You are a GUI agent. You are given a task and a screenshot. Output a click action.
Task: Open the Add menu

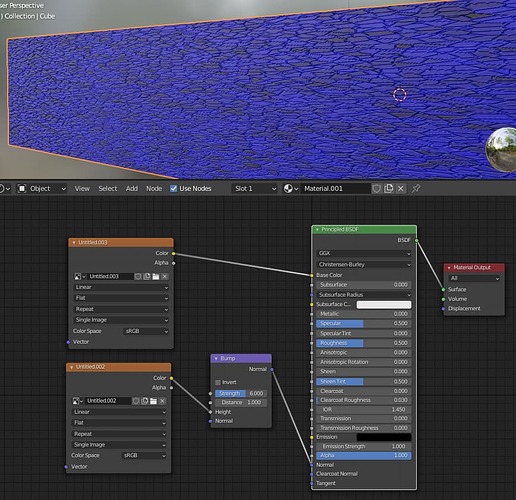point(132,189)
